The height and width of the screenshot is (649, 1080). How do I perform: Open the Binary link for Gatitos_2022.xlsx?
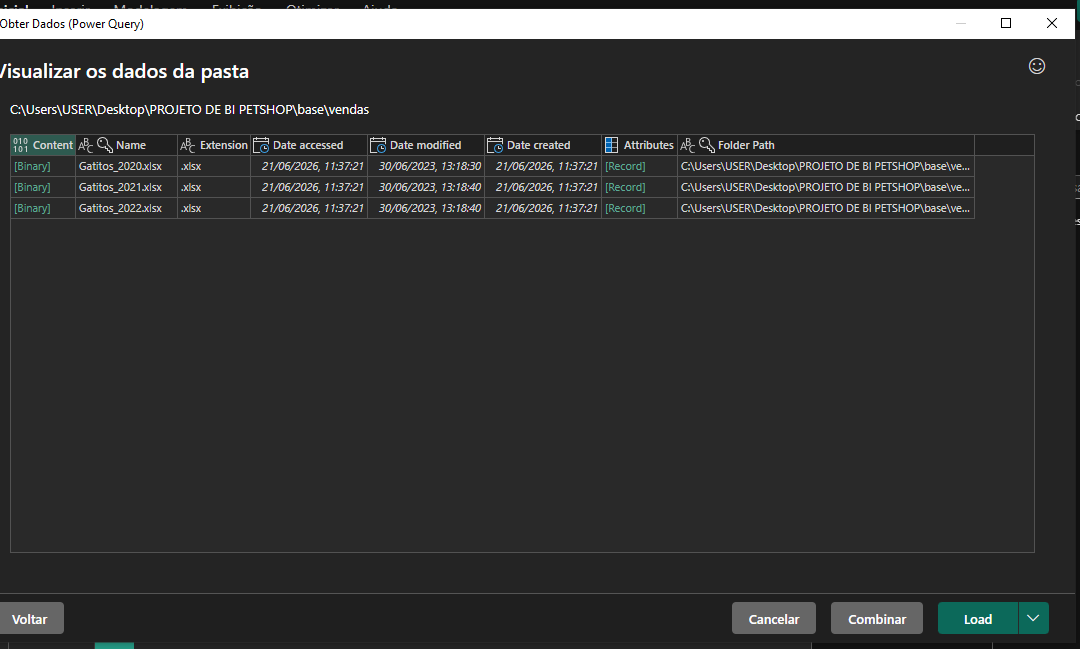click(x=32, y=208)
